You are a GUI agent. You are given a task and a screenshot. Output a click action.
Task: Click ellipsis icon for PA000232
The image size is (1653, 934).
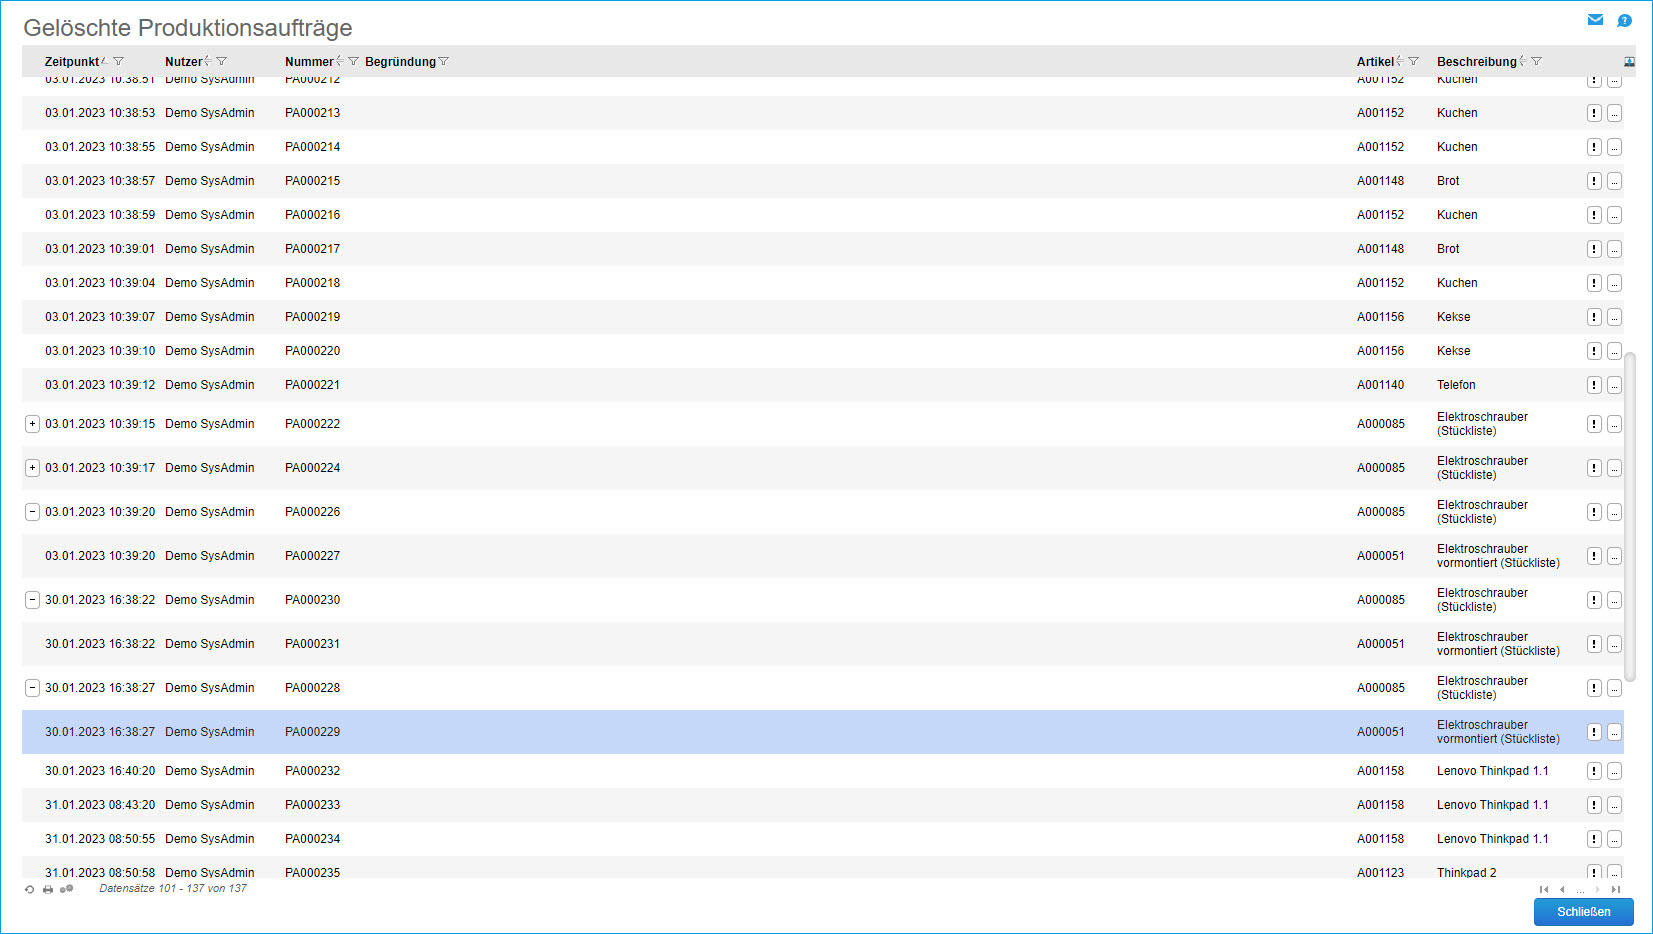point(1614,771)
